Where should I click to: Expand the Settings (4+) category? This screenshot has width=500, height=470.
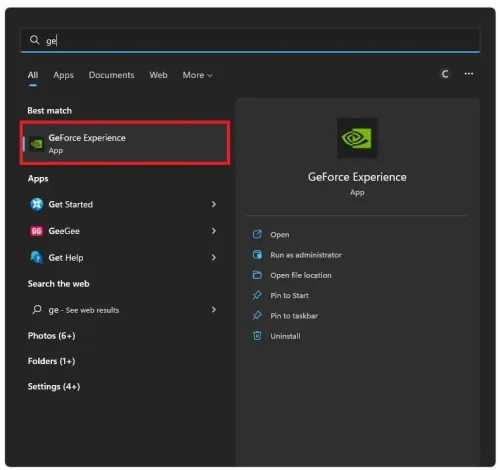(x=54, y=387)
